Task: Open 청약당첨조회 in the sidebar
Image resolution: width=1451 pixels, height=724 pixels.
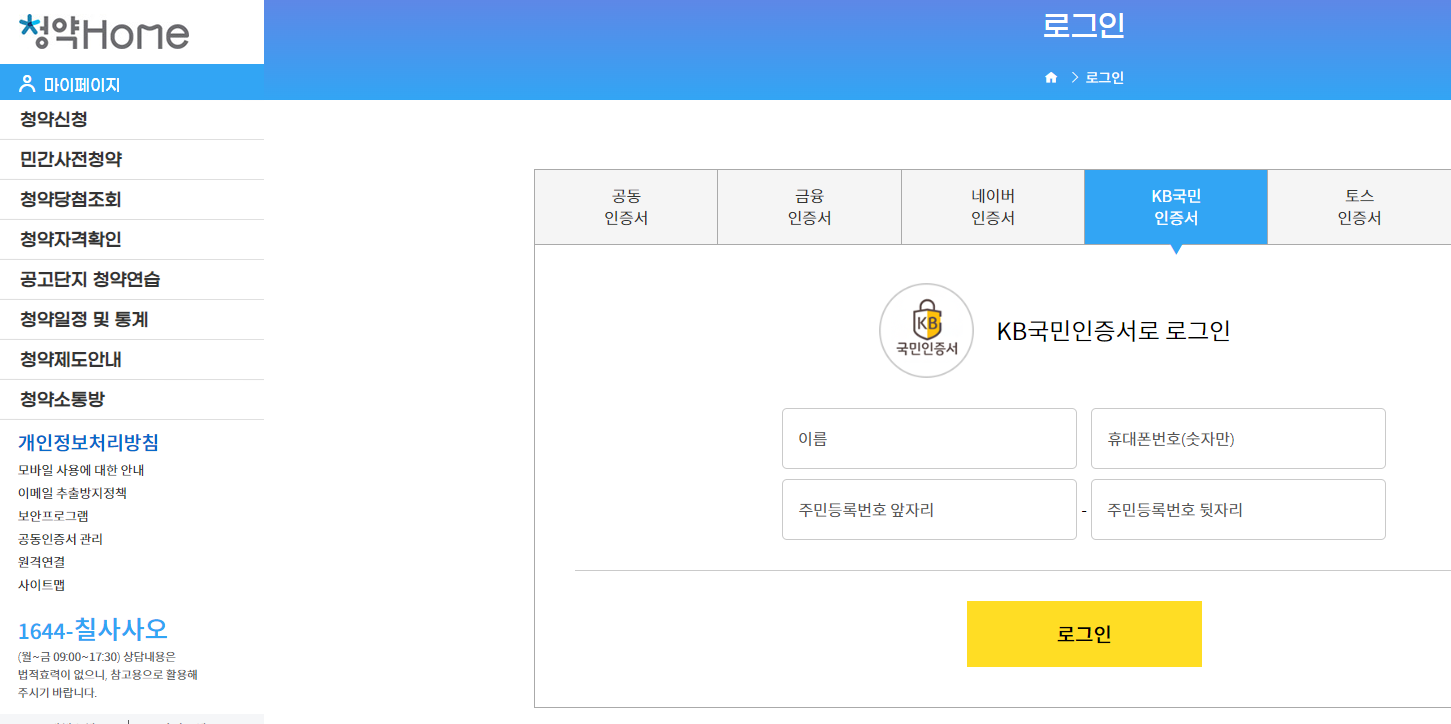Action: pos(132,200)
